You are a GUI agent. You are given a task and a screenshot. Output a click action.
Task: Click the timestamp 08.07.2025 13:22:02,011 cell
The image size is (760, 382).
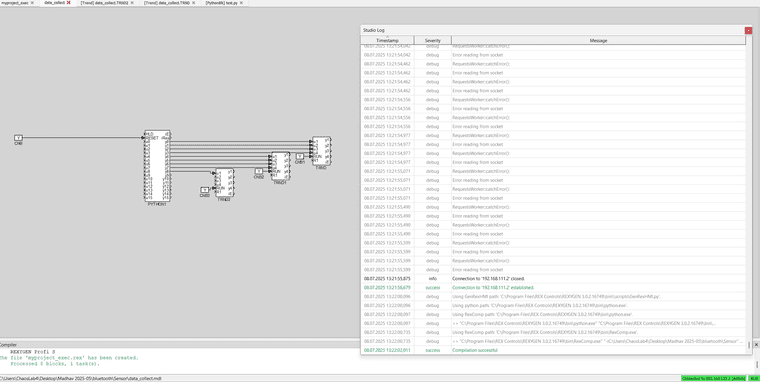pos(387,350)
